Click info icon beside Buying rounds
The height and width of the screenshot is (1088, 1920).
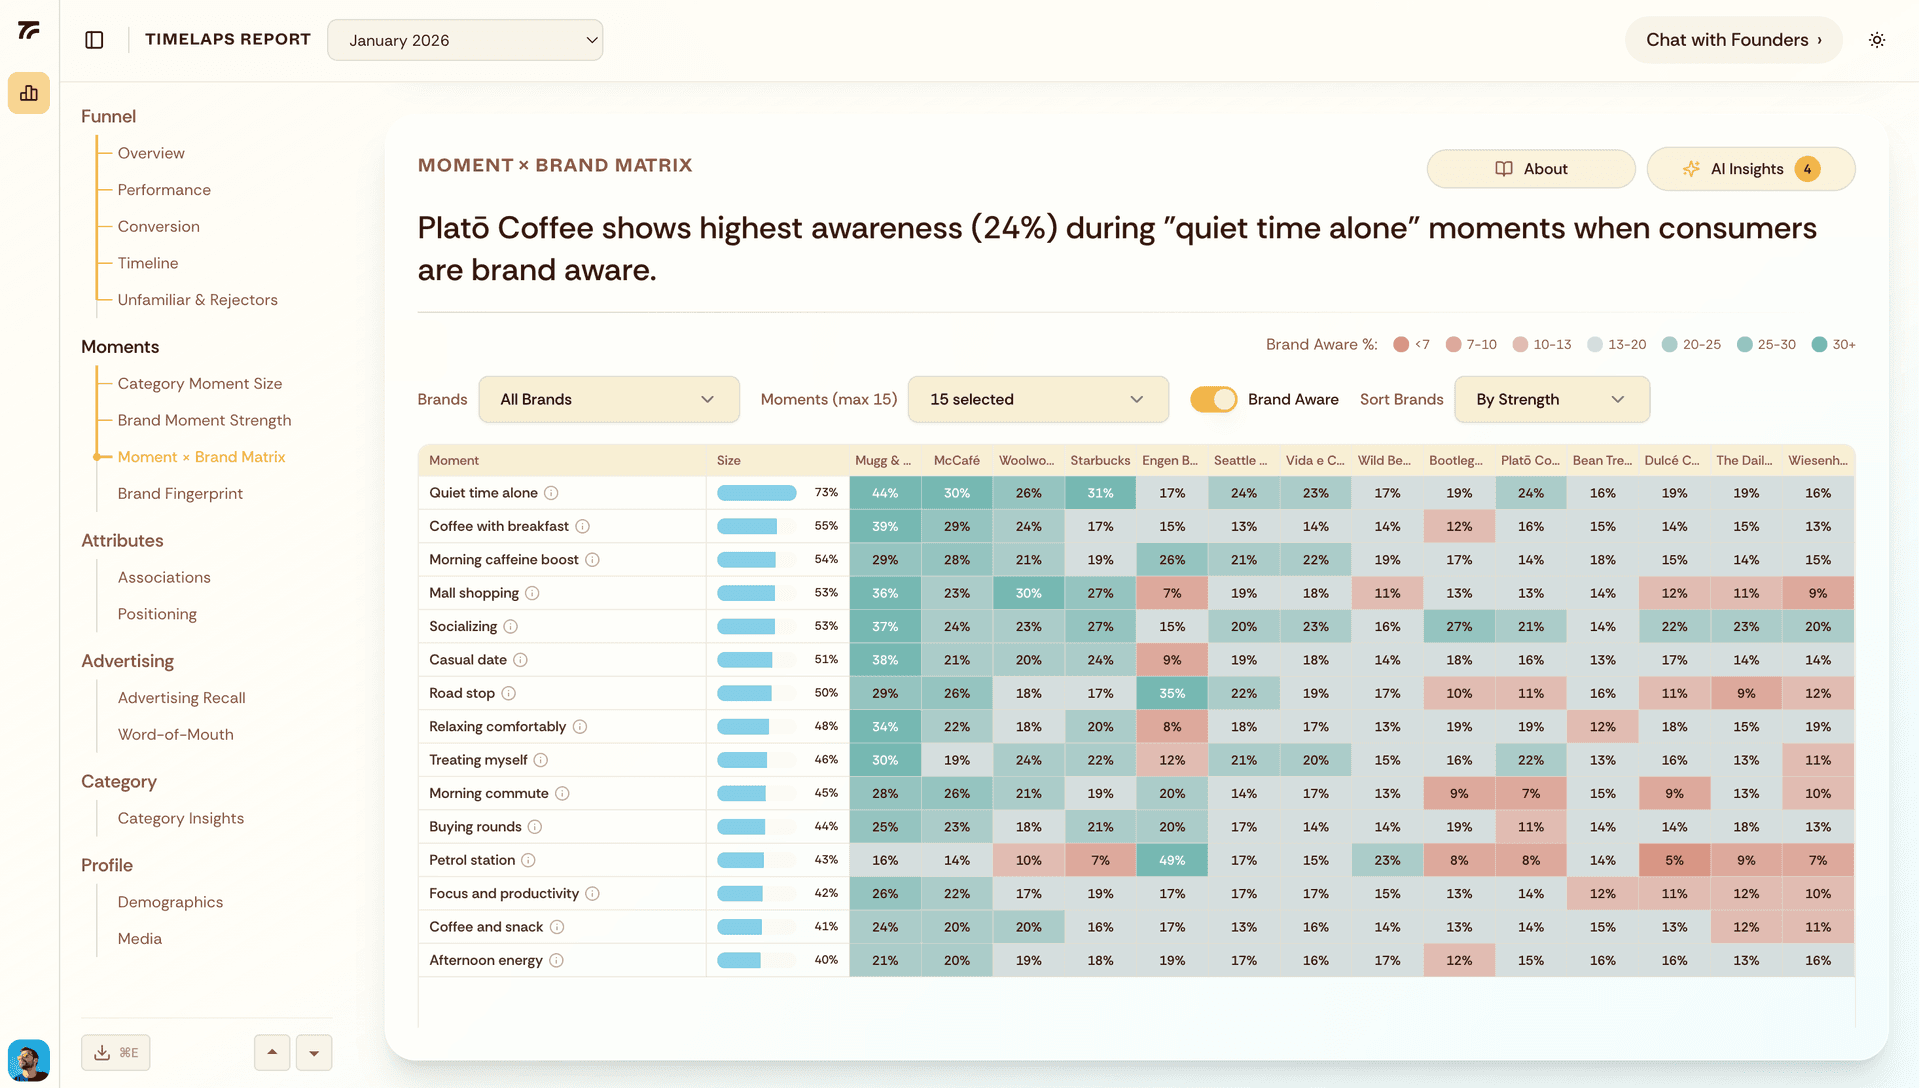point(535,827)
